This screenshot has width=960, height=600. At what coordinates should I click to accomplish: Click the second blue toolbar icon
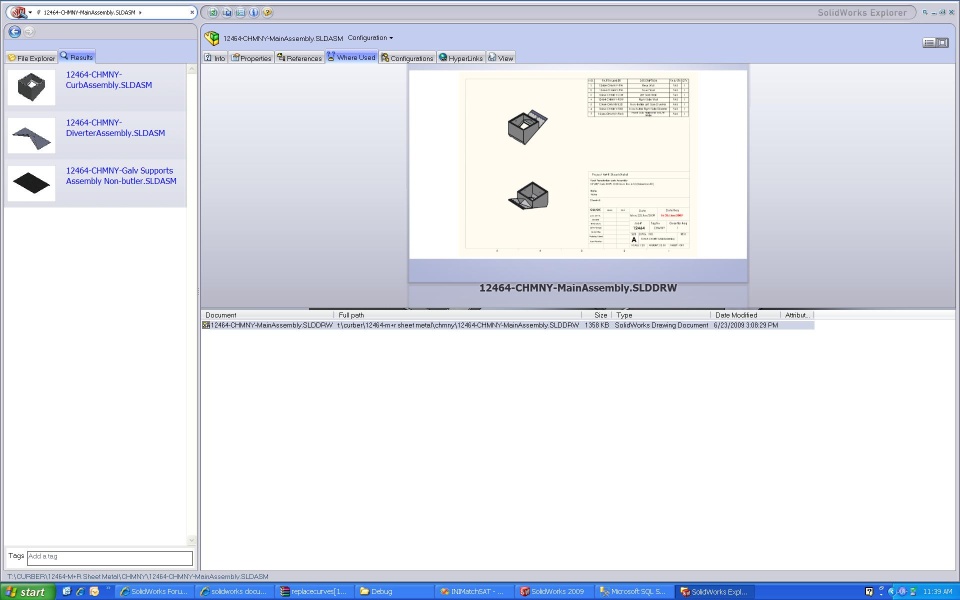click(x=227, y=12)
